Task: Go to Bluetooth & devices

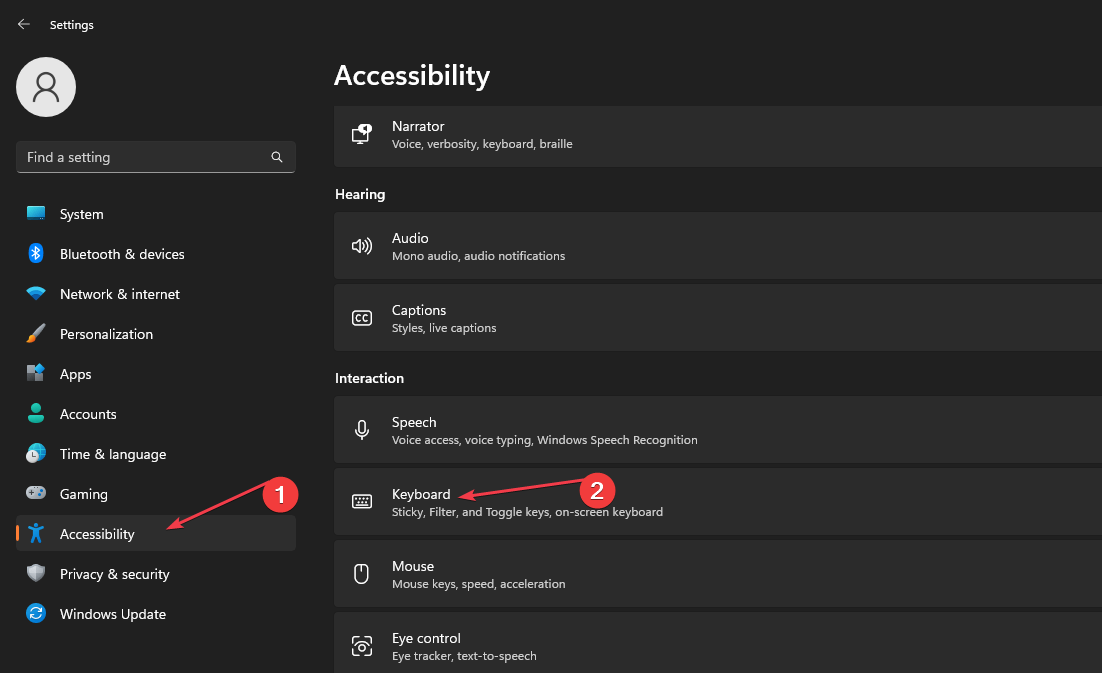Action: pos(156,254)
